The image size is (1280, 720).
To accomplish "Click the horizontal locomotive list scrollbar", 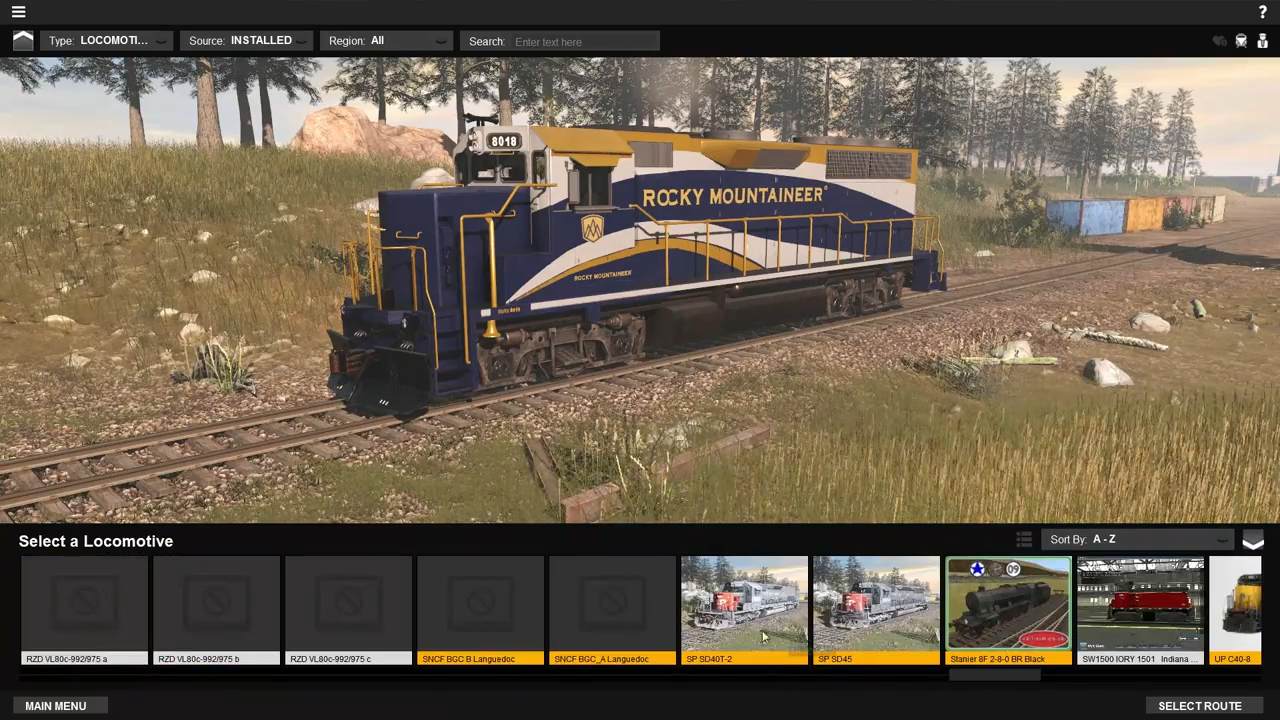I will [994, 675].
